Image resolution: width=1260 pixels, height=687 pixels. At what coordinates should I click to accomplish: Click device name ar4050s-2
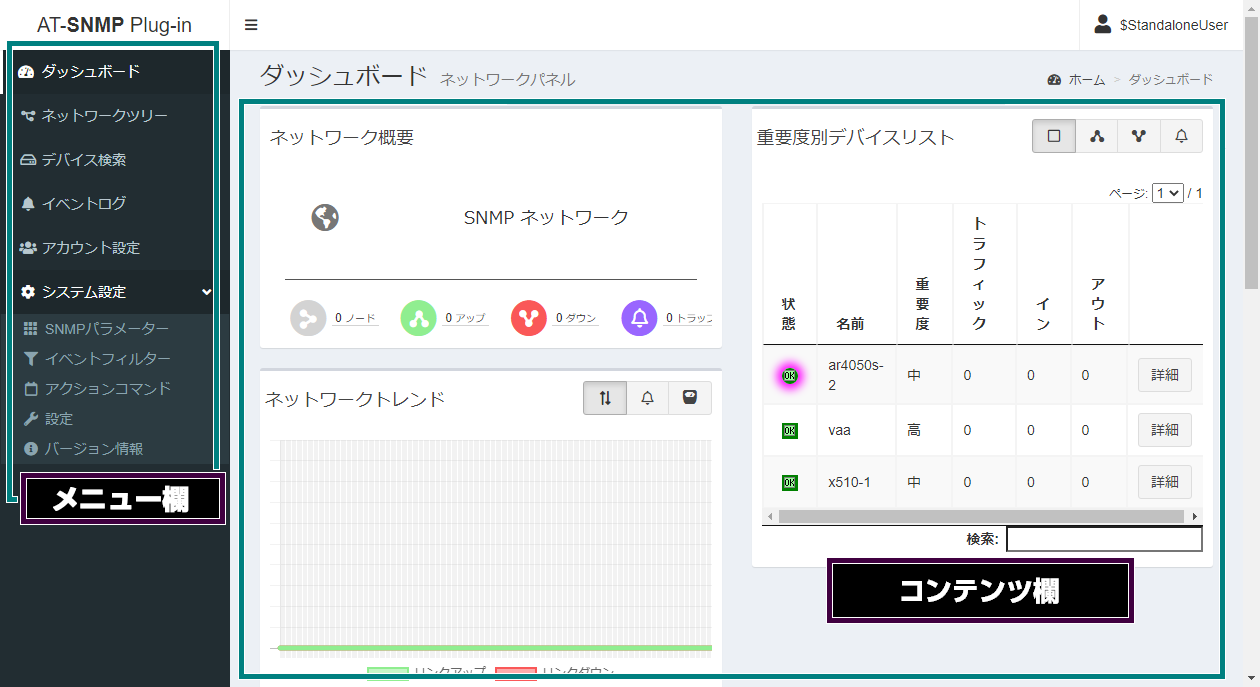pos(856,375)
